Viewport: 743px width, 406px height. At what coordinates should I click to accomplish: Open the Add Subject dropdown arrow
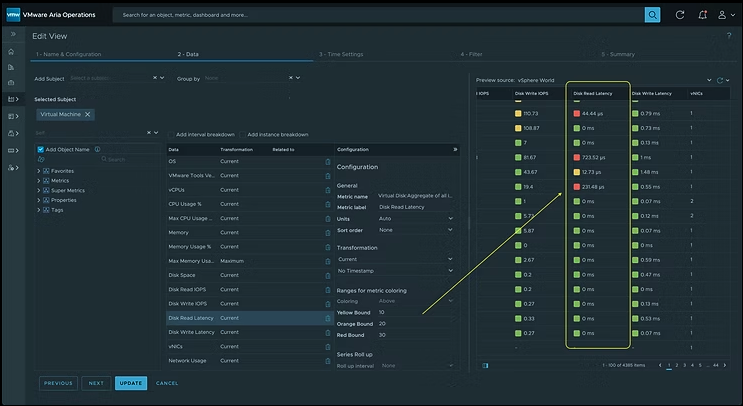162,78
